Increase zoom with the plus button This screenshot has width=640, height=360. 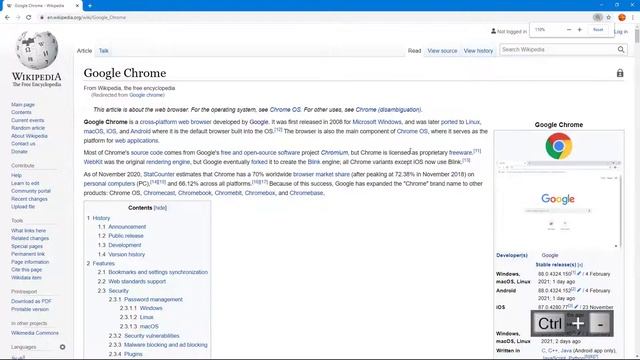tap(579, 29)
